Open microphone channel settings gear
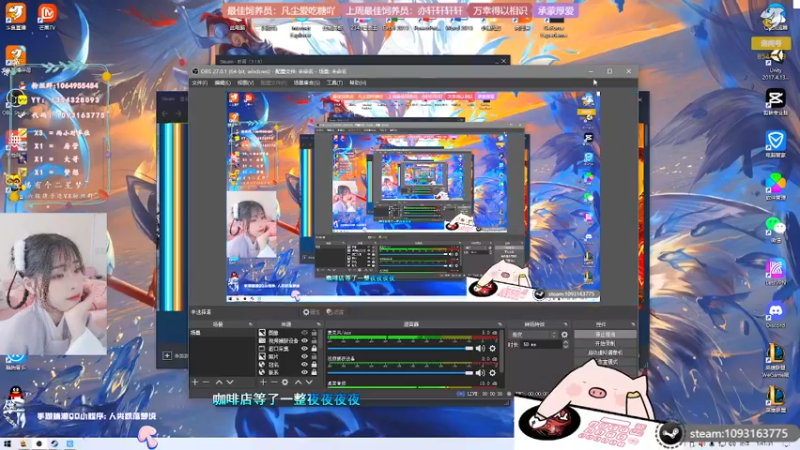This screenshot has width=800, height=450. tap(492, 348)
